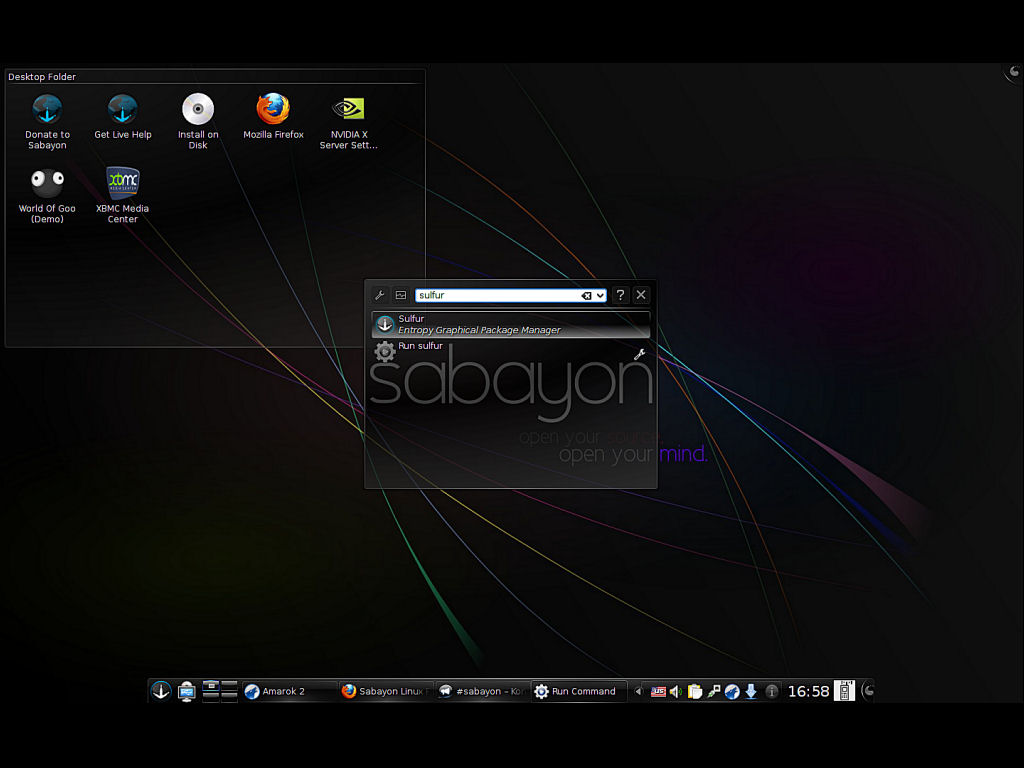1024x768 pixels.
Task: Click the Run sulfur command result
Action: pos(420,345)
